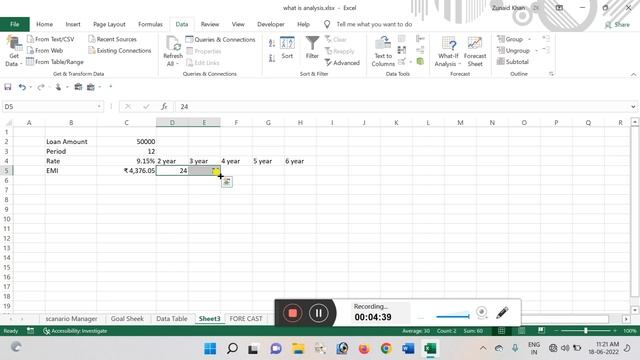Open Data Table sheet tab
The height and width of the screenshot is (360, 640).
point(172,319)
